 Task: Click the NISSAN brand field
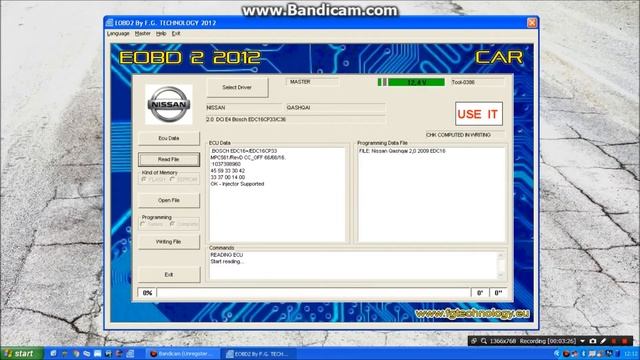[x=244, y=108]
